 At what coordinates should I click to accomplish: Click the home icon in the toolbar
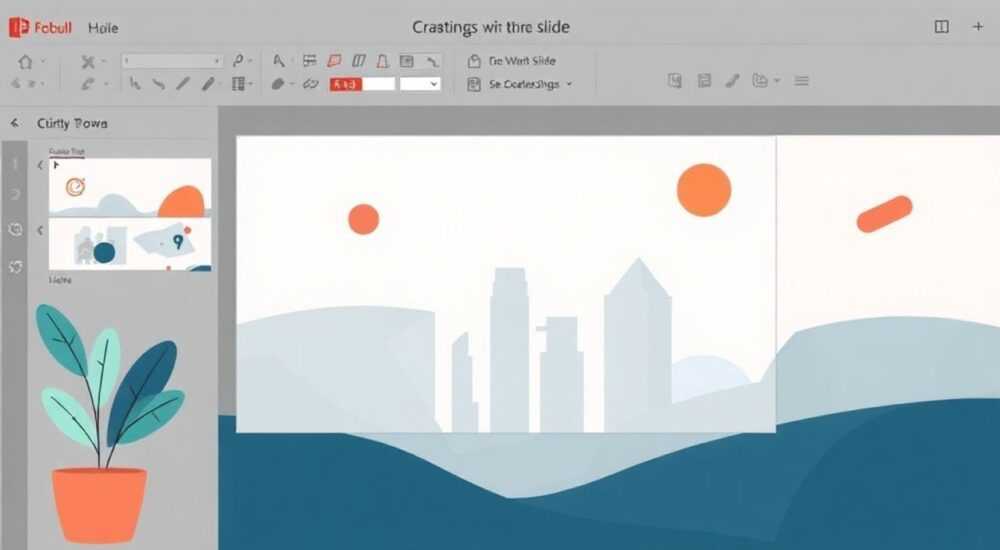(26, 62)
